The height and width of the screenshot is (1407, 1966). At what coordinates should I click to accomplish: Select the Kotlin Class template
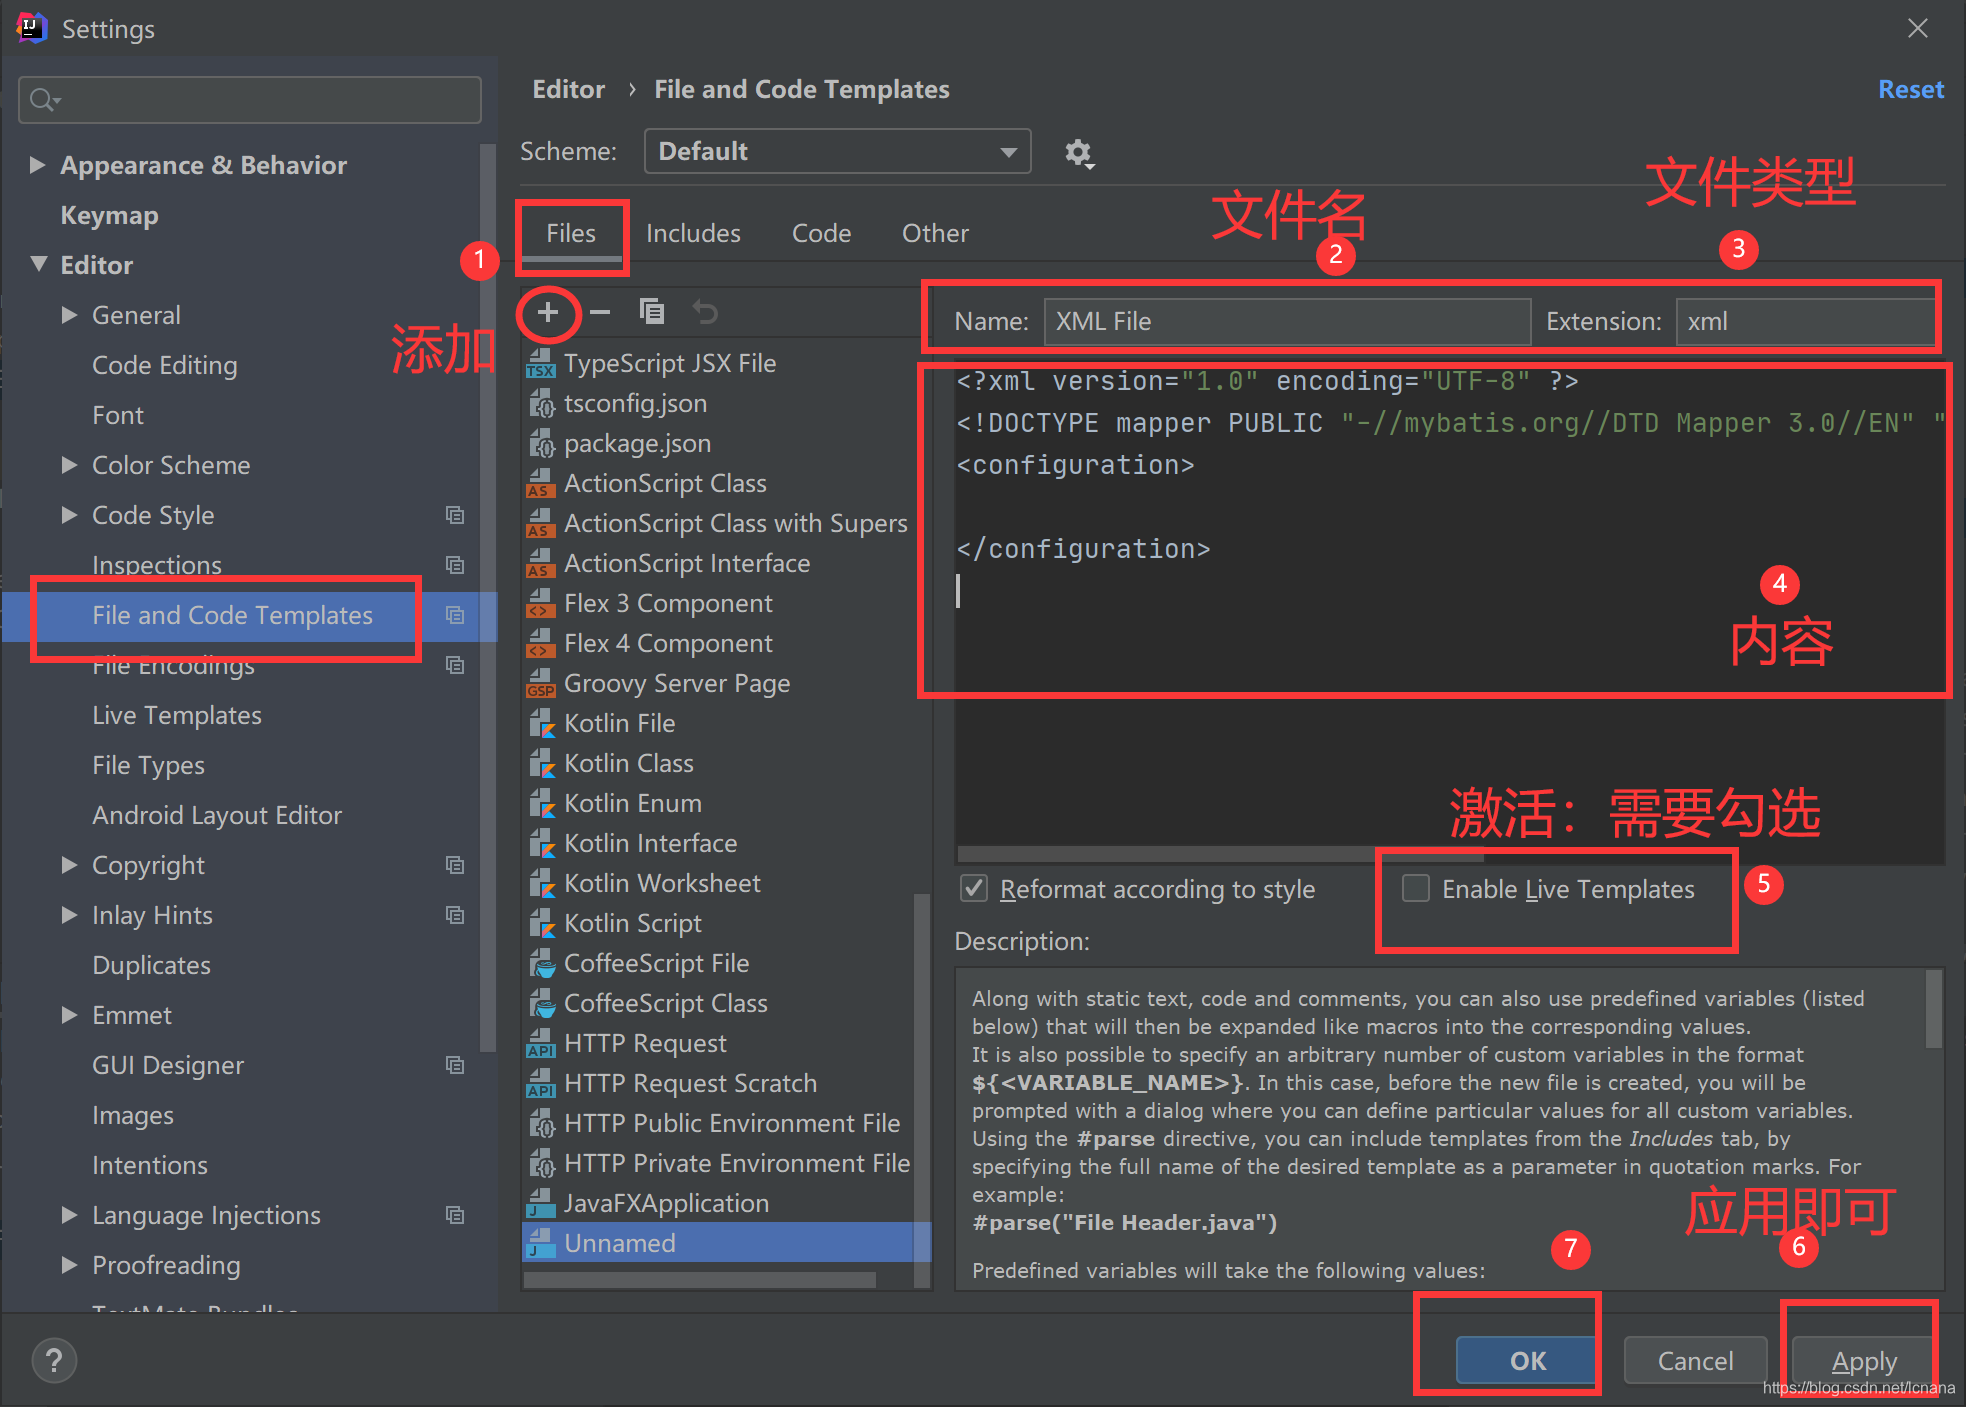click(628, 762)
